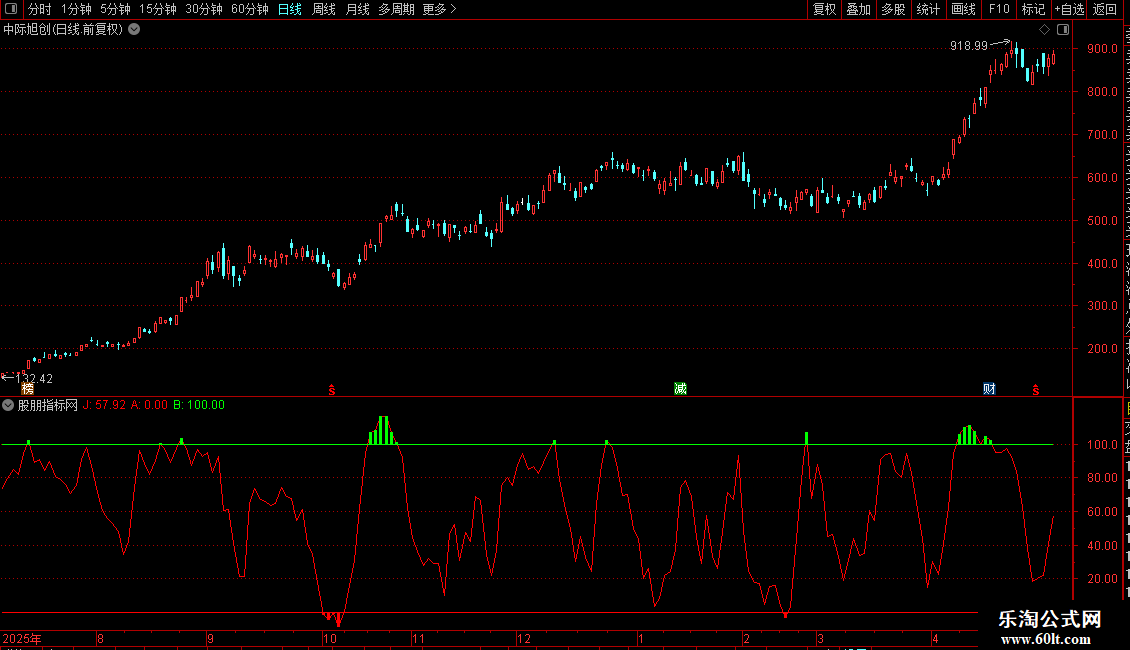Click the 返回 back button
This screenshot has width=1130, height=650.
(x=1104, y=9)
